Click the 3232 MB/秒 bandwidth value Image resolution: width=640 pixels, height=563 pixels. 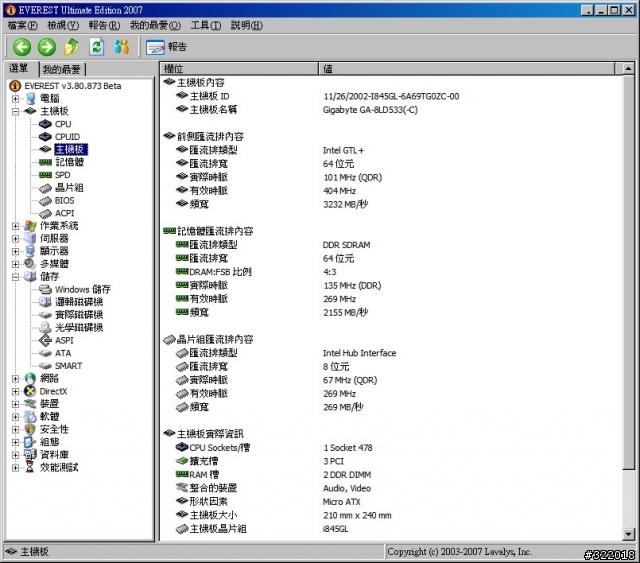pos(345,205)
